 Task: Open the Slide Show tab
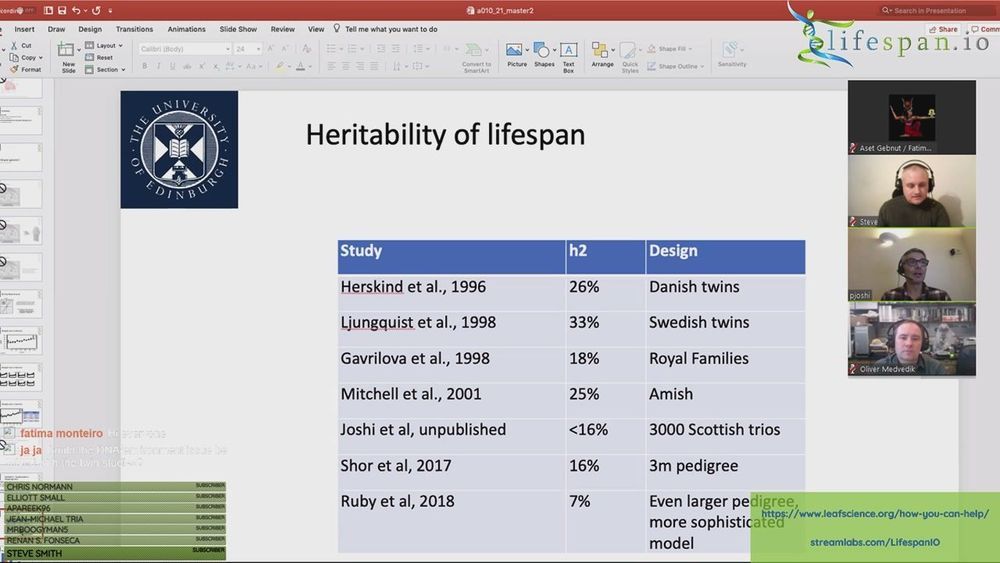[238, 29]
